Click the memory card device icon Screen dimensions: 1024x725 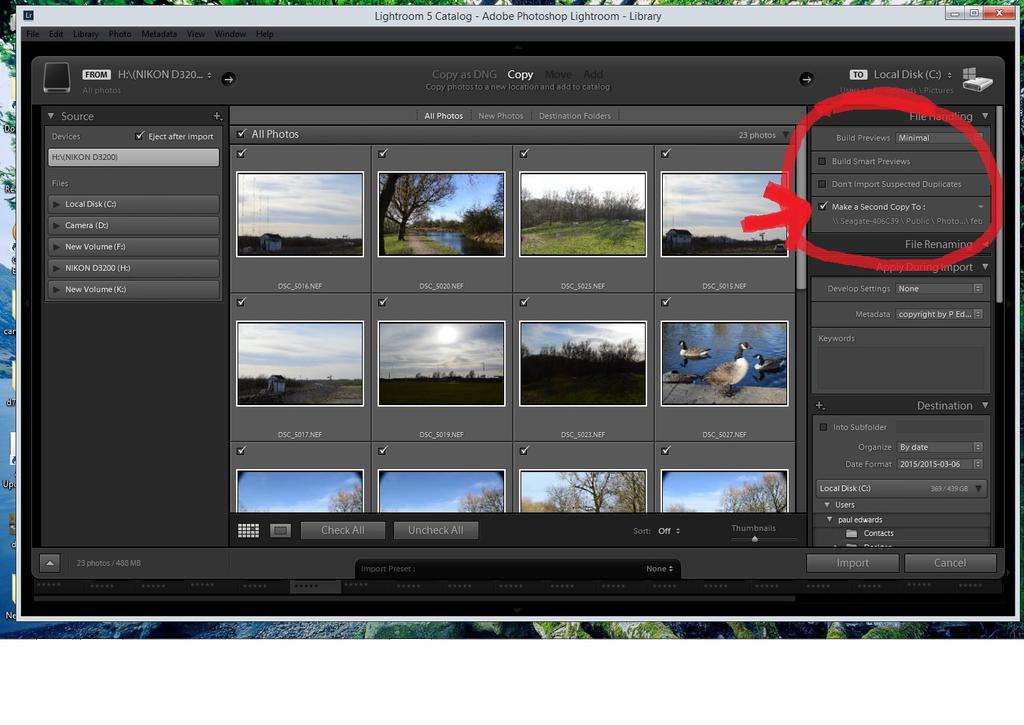point(57,78)
